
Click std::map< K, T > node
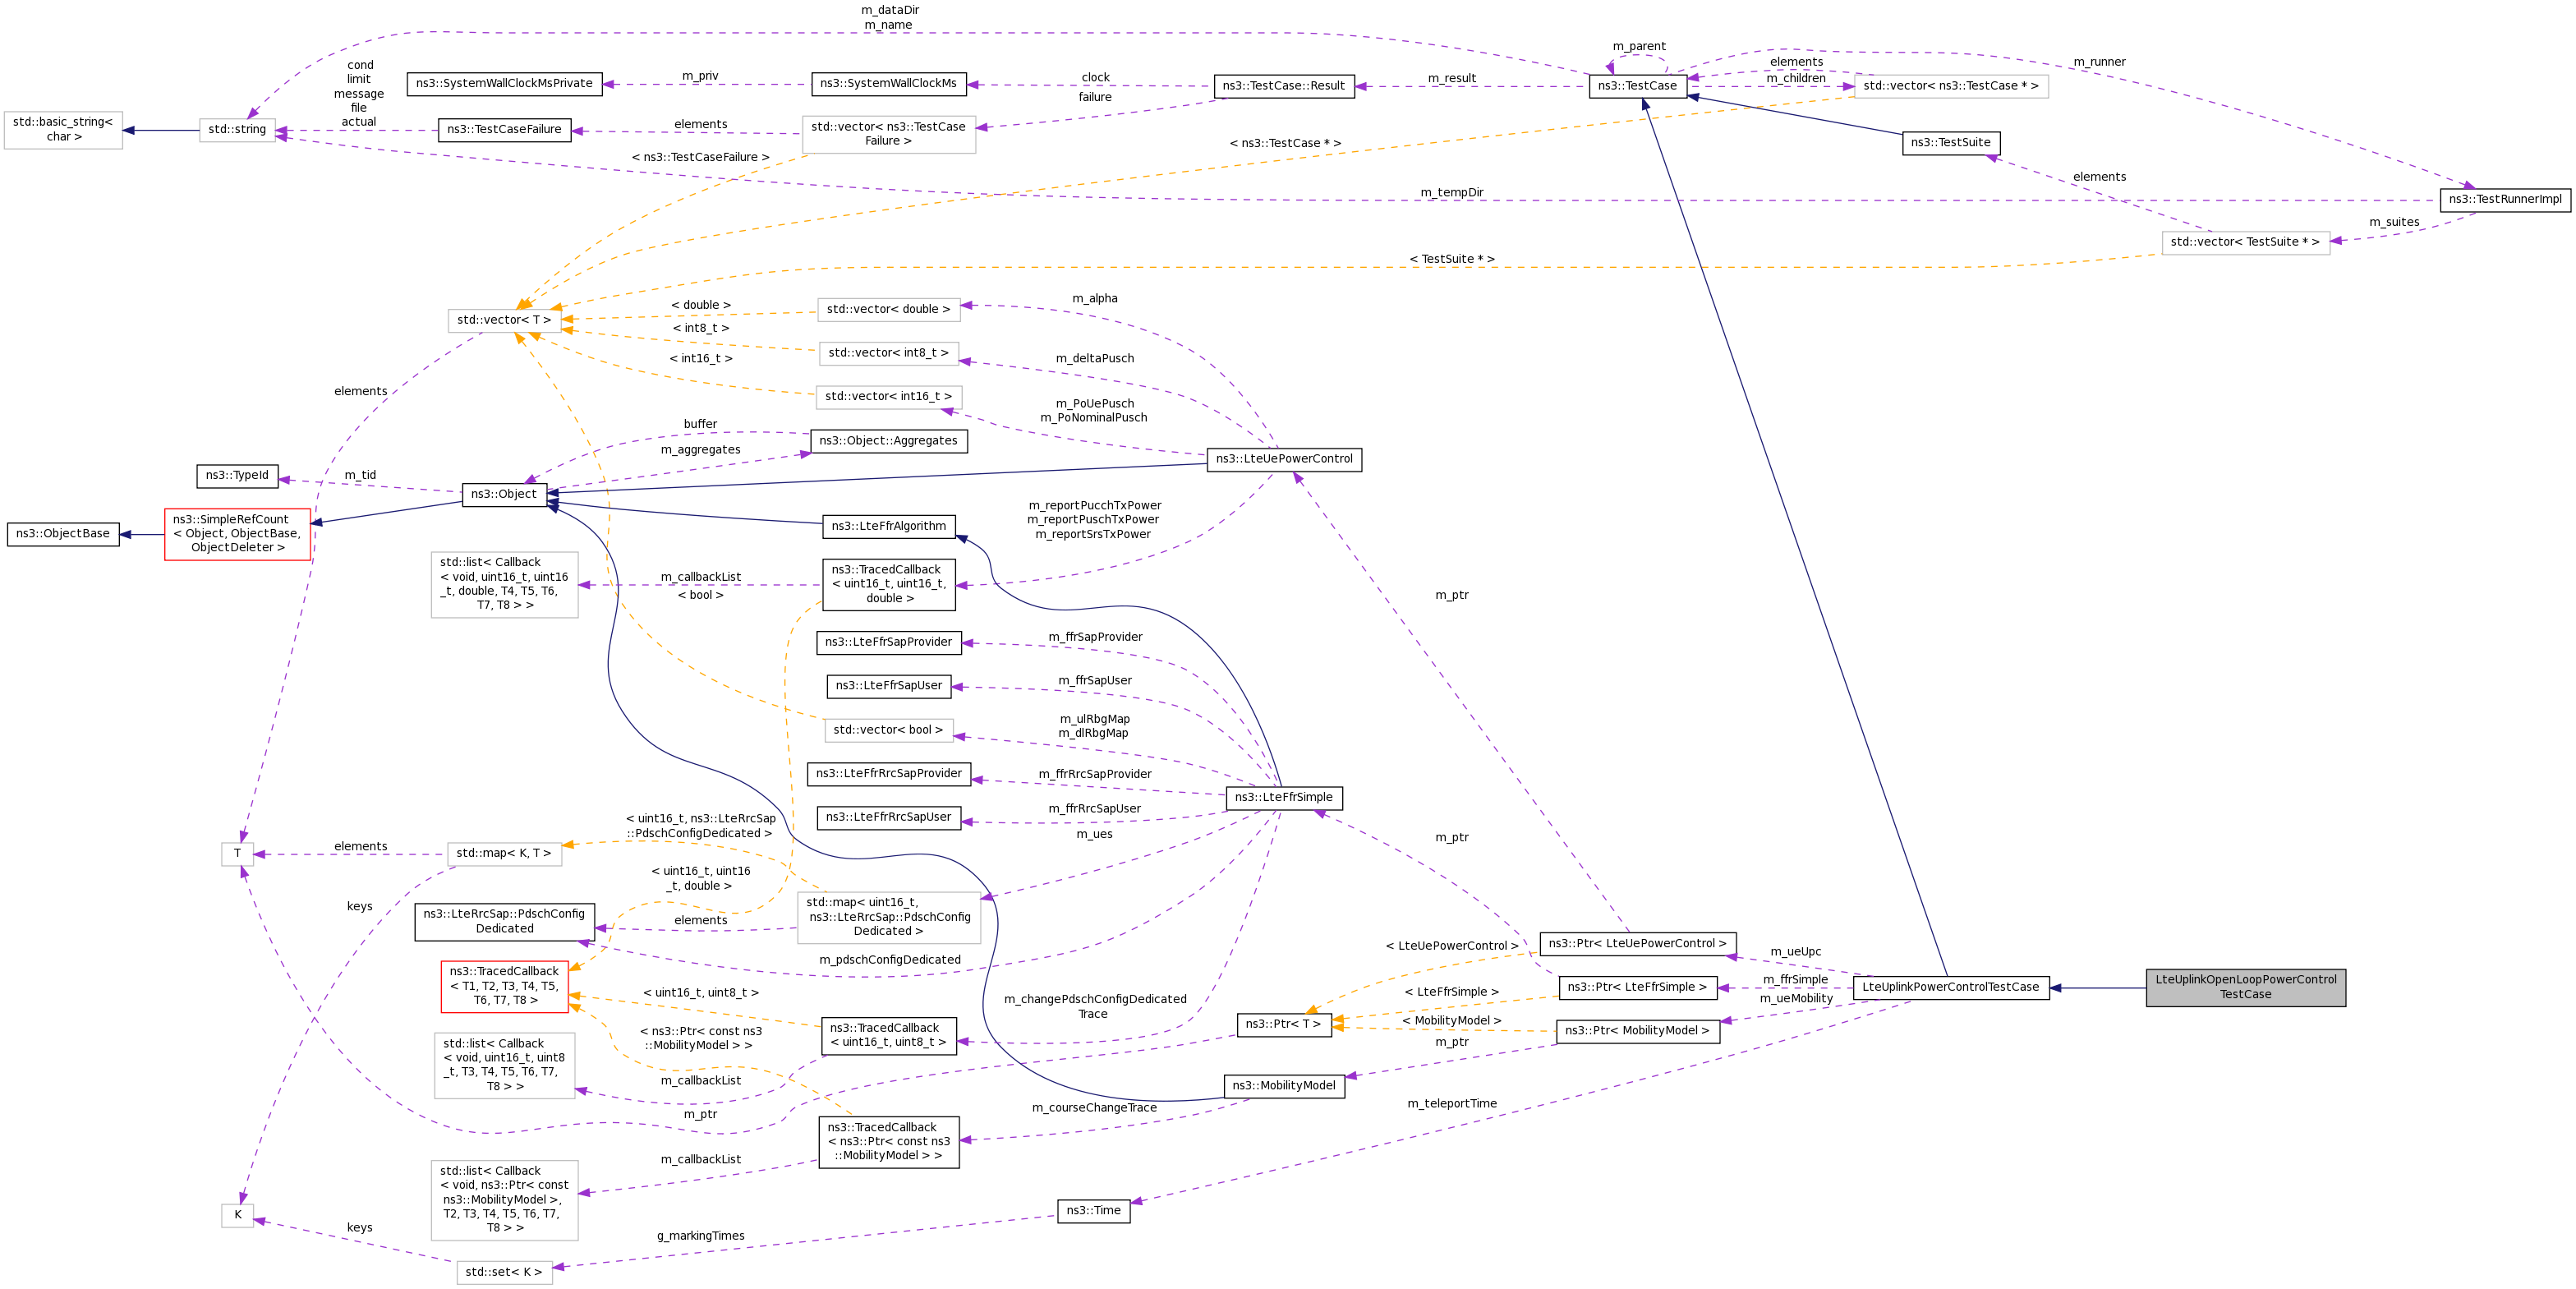pos(504,854)
